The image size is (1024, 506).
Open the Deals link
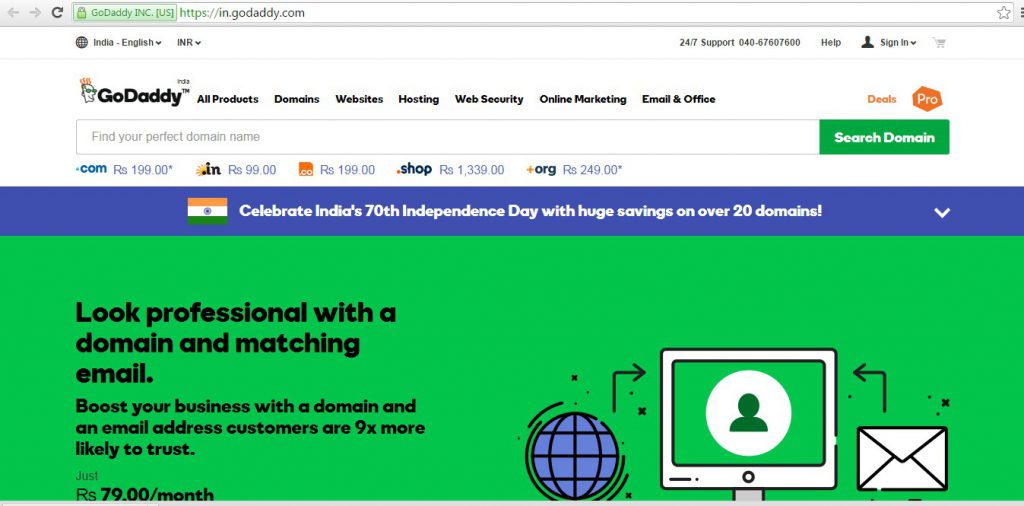(882, 99)
